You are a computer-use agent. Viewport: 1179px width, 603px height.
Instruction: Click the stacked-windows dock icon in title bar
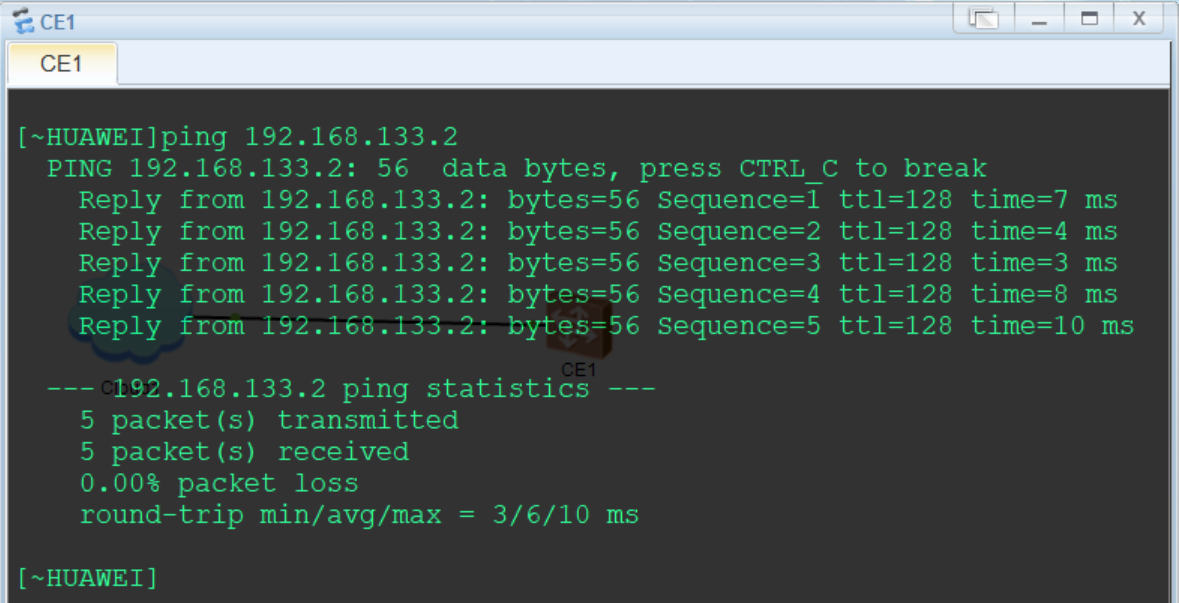tap(984, 18)
